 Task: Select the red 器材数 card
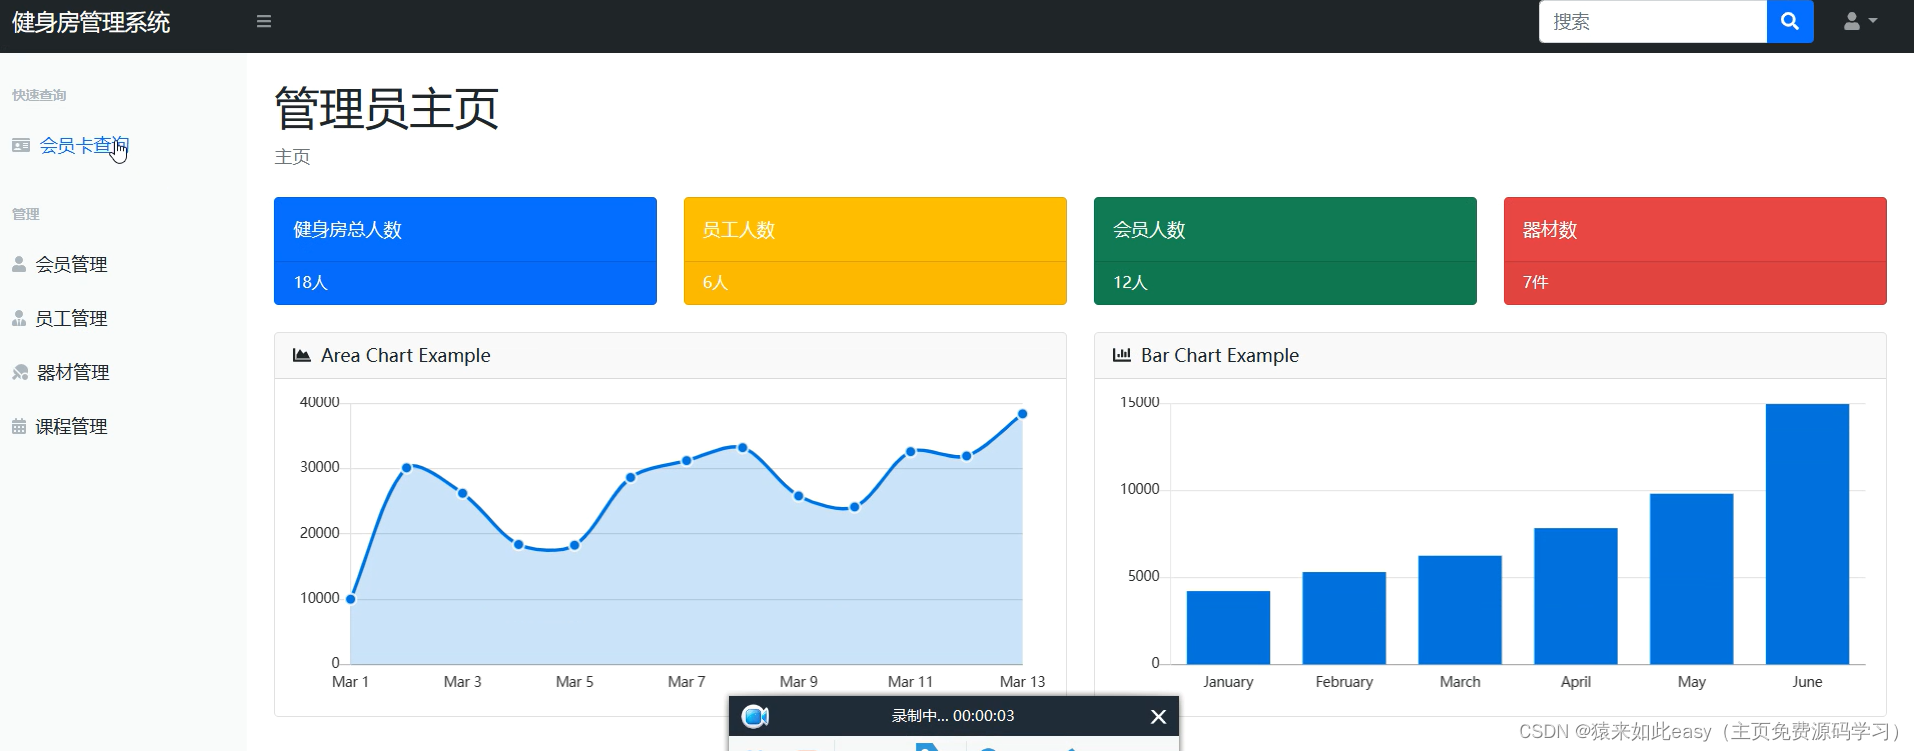point(1695,251)
